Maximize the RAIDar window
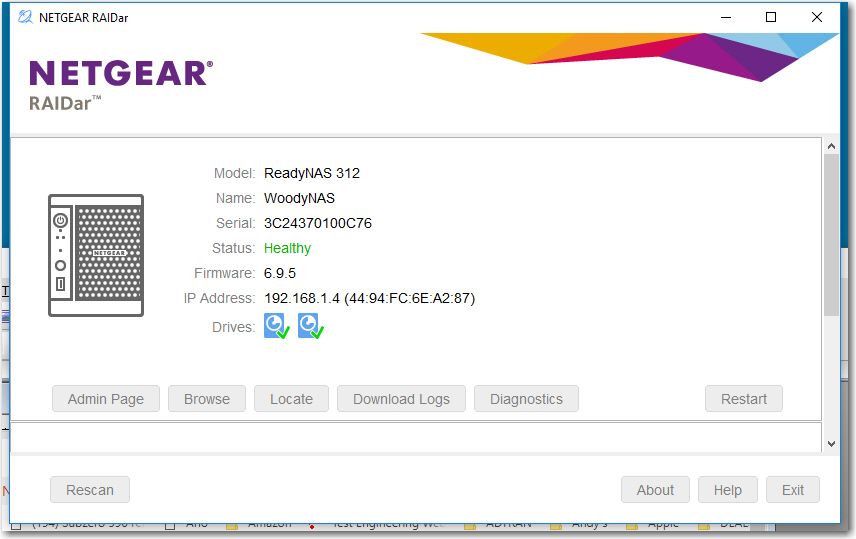Image resolution: width=856 pixels, height=539 pixels. pos(771,17)
